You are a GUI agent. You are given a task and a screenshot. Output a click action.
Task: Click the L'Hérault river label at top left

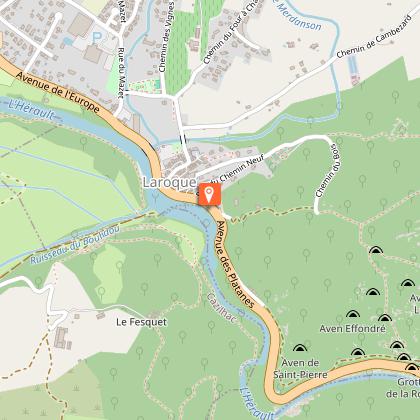[x=31, y=110]
